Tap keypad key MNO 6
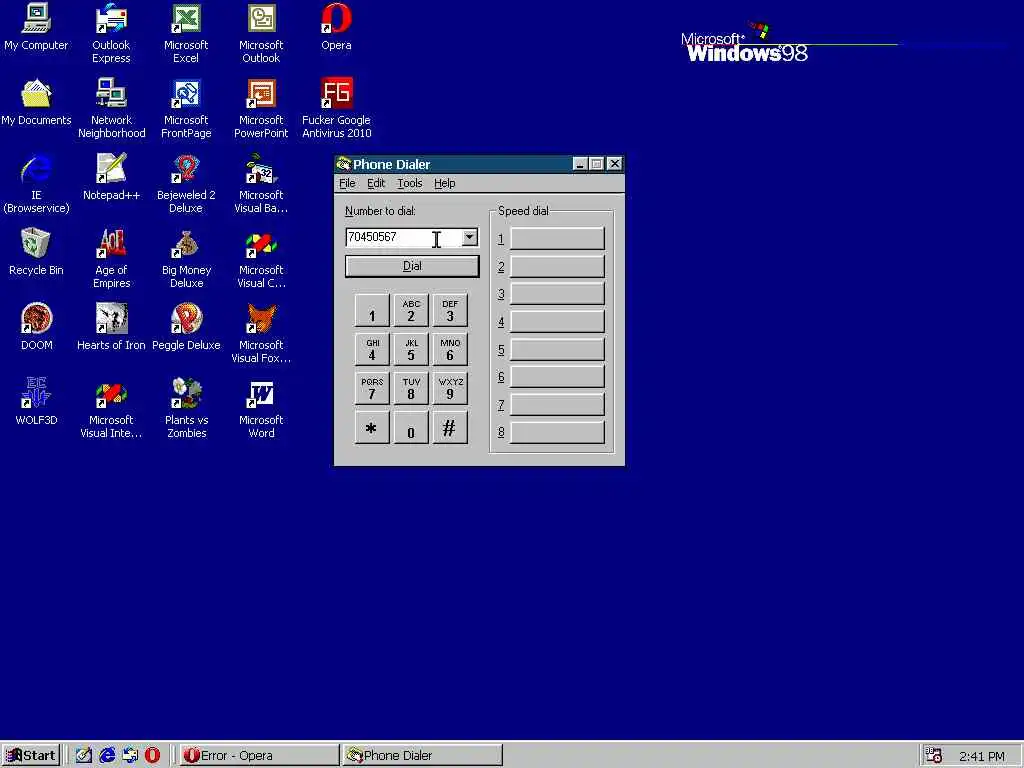 pyautogui.click(x=450, y=349)
